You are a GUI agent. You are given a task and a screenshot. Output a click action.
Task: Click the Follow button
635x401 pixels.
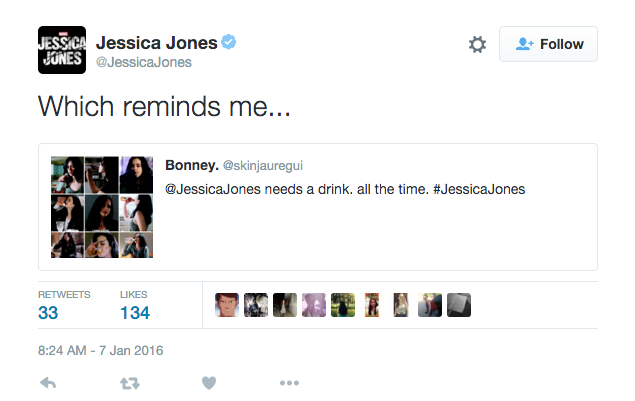(x=548, y=44)
